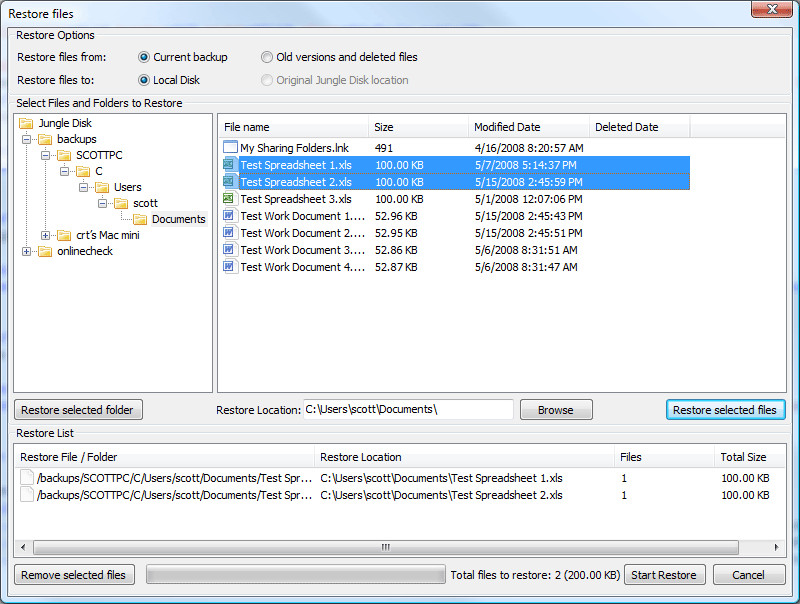The width and height of the screenshot is (800, 604).
Task: Click the Restore Location path field
Action: click(408, 410)
